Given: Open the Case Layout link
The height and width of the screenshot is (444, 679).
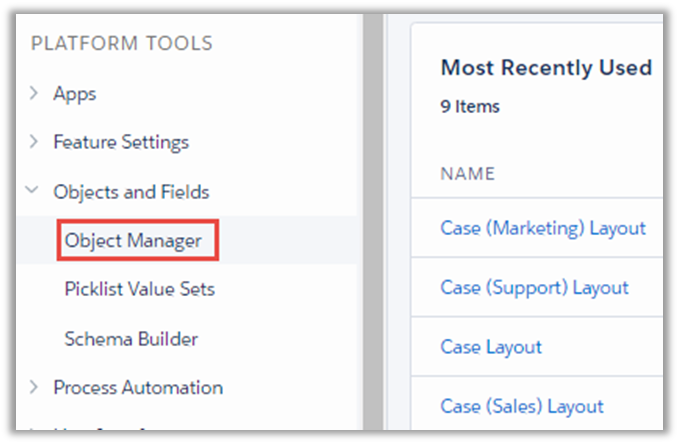Looking at the screenshot, I should point(491,347).
